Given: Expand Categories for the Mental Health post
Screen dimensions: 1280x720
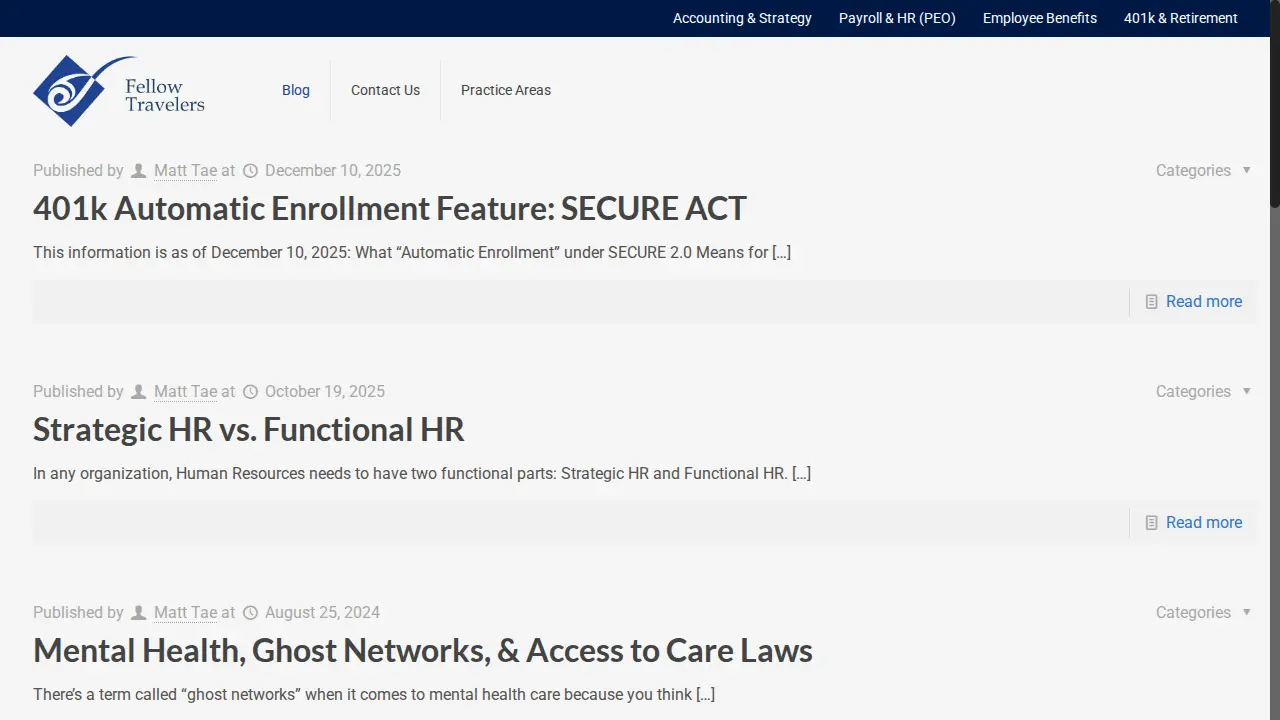Looking at the screenshot, I should [1203, 613].
